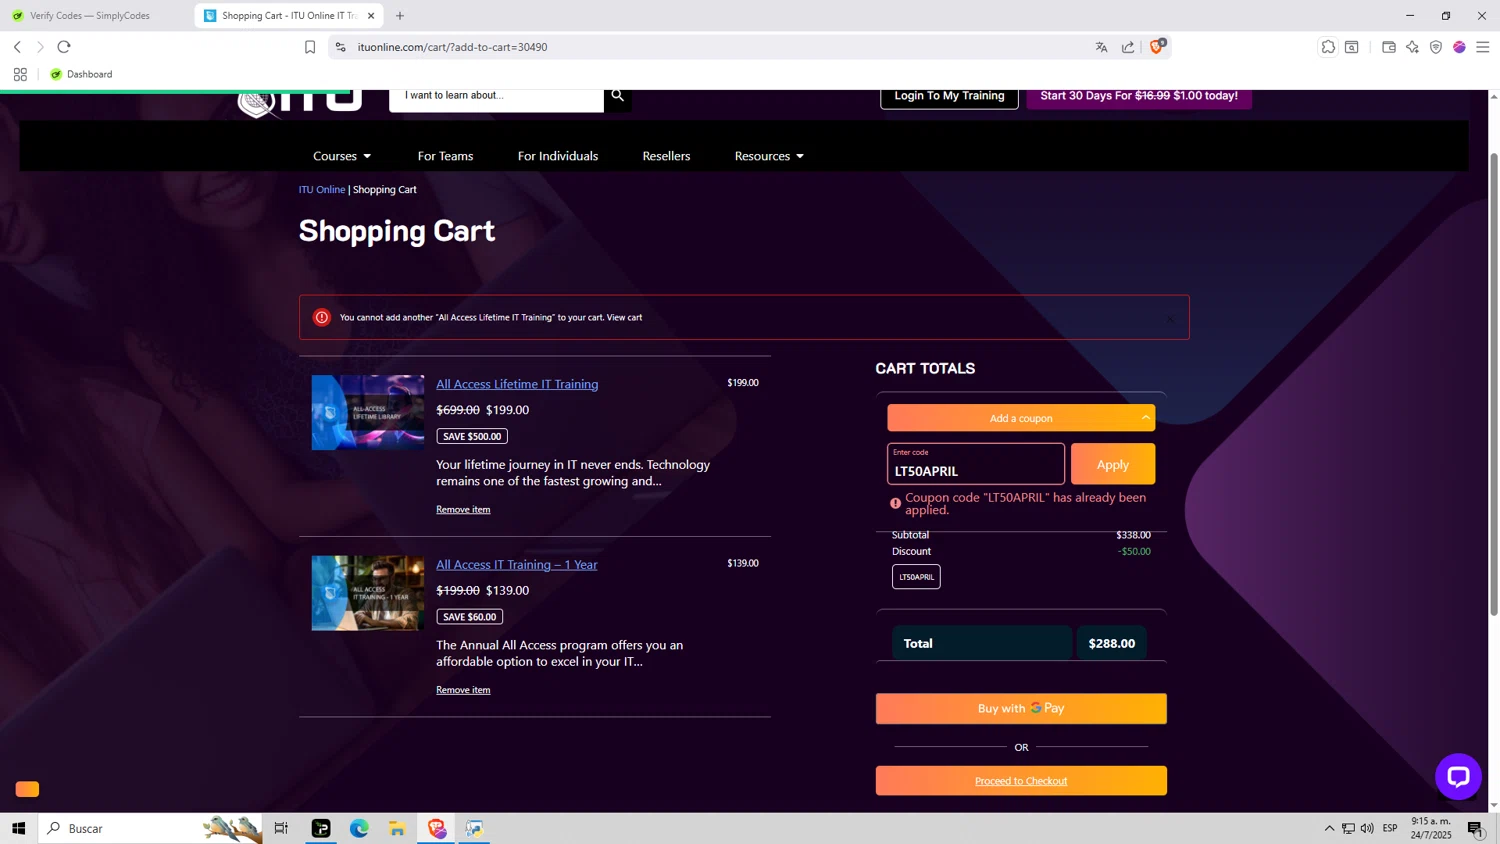Open the live chat bubble icon

pyautogui.click(x=1458, y=776)
